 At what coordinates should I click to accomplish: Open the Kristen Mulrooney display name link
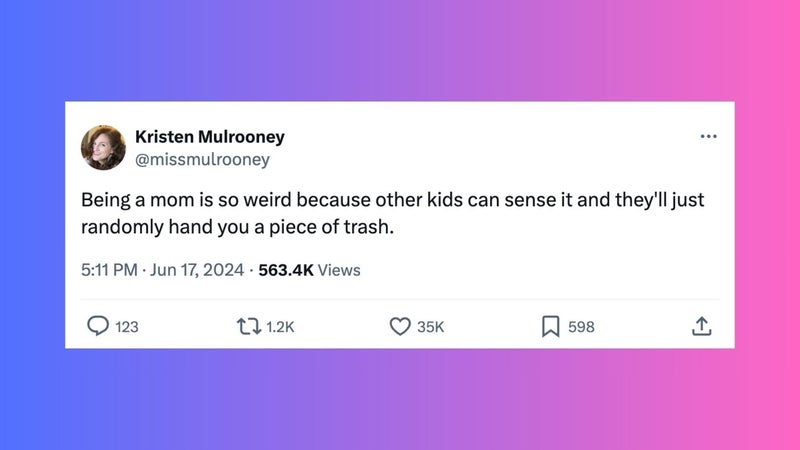tap(209, 137)
